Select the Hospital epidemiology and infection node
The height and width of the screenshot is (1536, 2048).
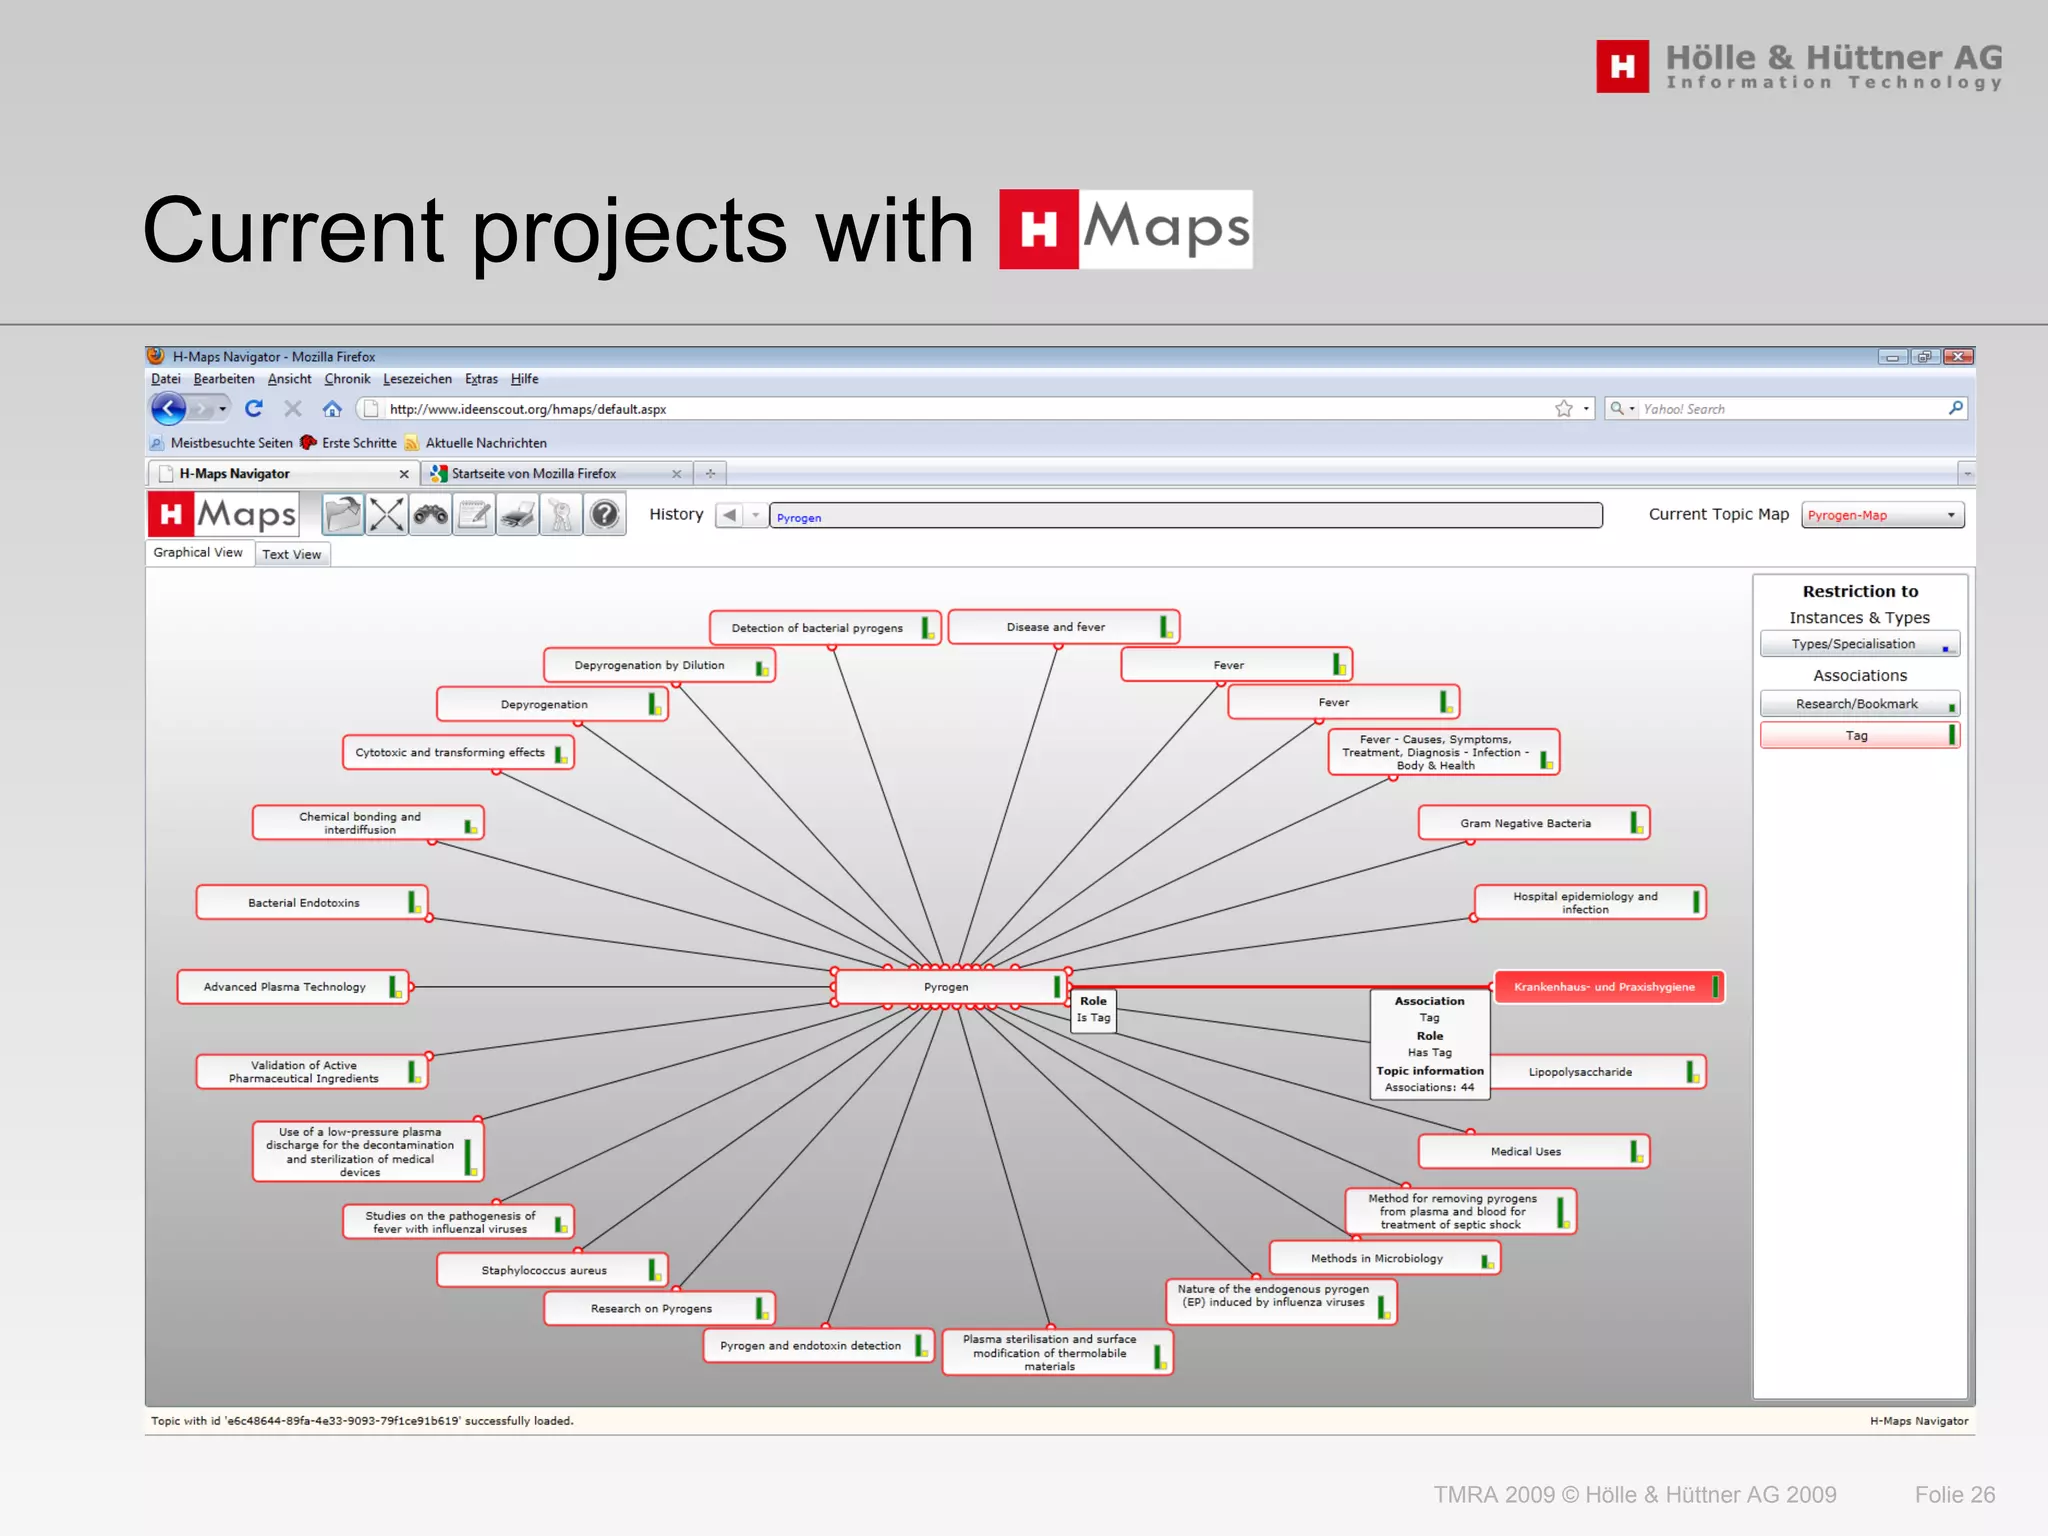point(1590,902)
